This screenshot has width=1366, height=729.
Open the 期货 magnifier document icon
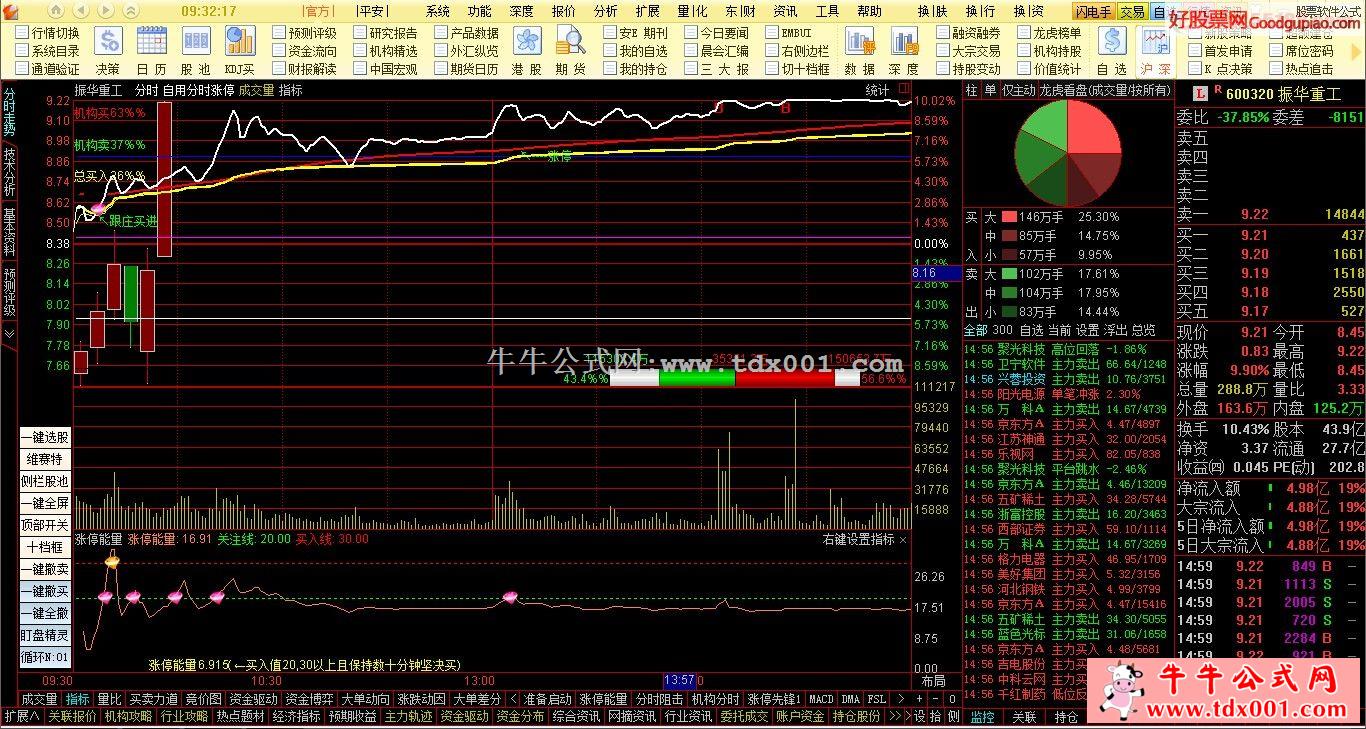[x=571, y=41]
